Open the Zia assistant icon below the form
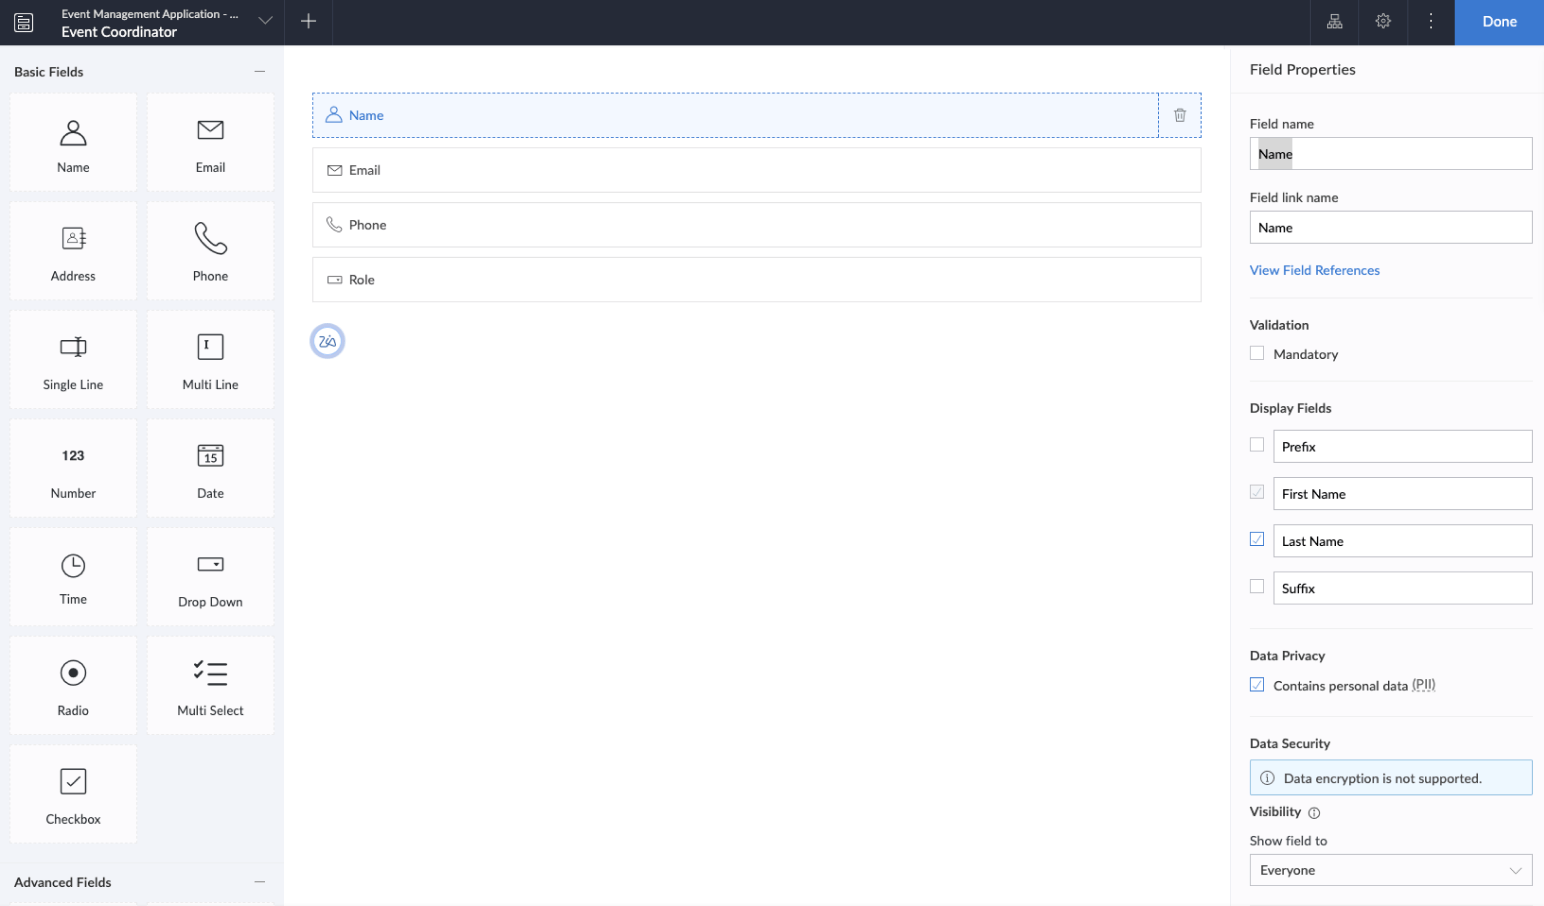Screen dimensions: 1544x906 (x=327, y=340)
